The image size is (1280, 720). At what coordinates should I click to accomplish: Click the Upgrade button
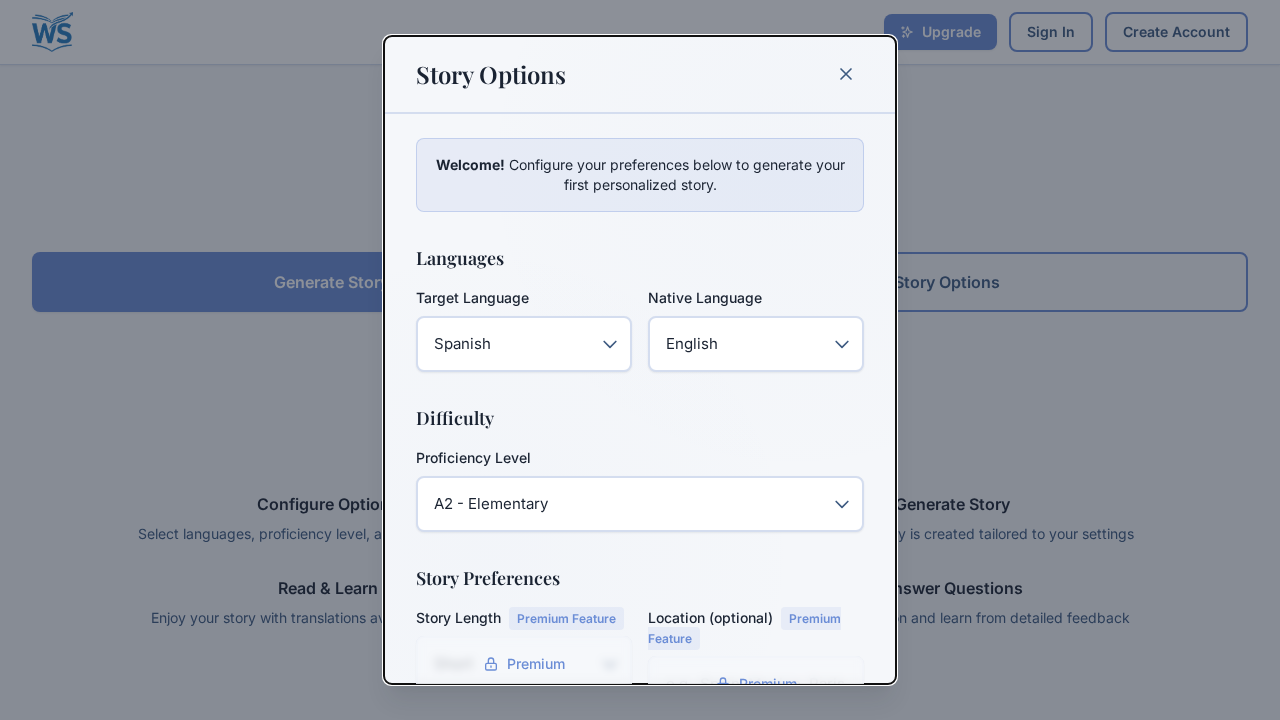940,32
